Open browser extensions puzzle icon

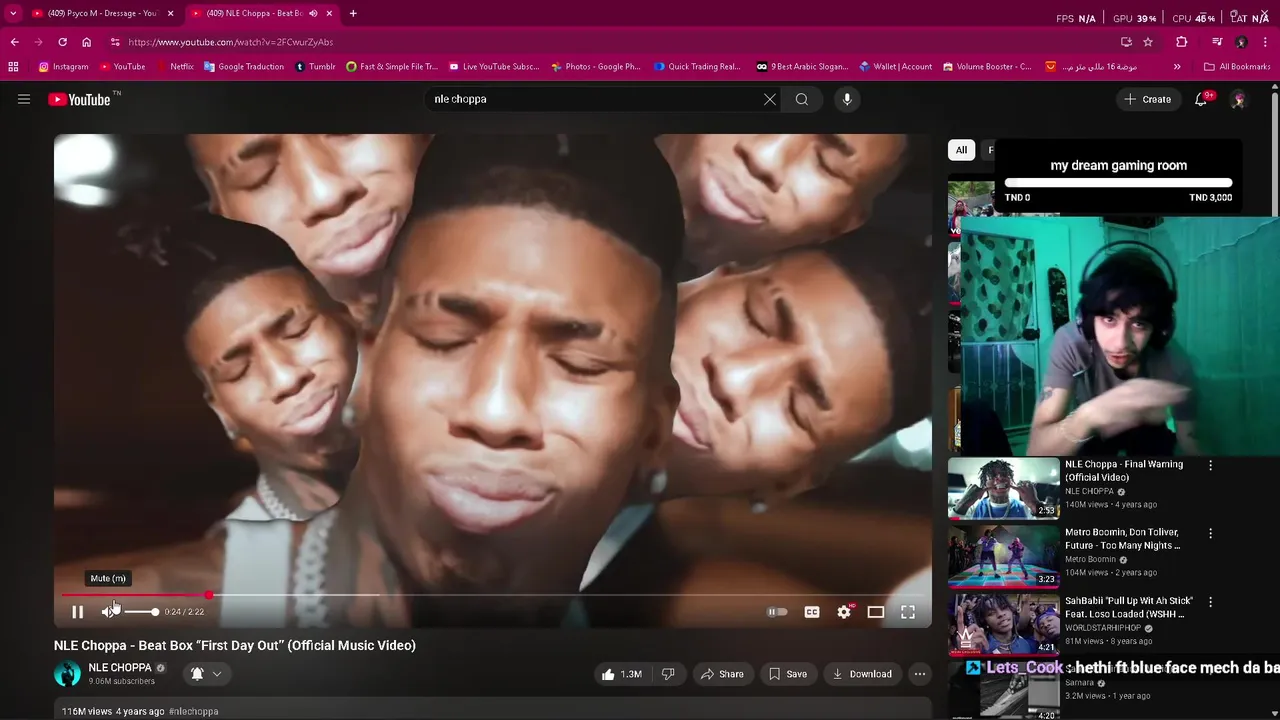[x=1182, y=42]
